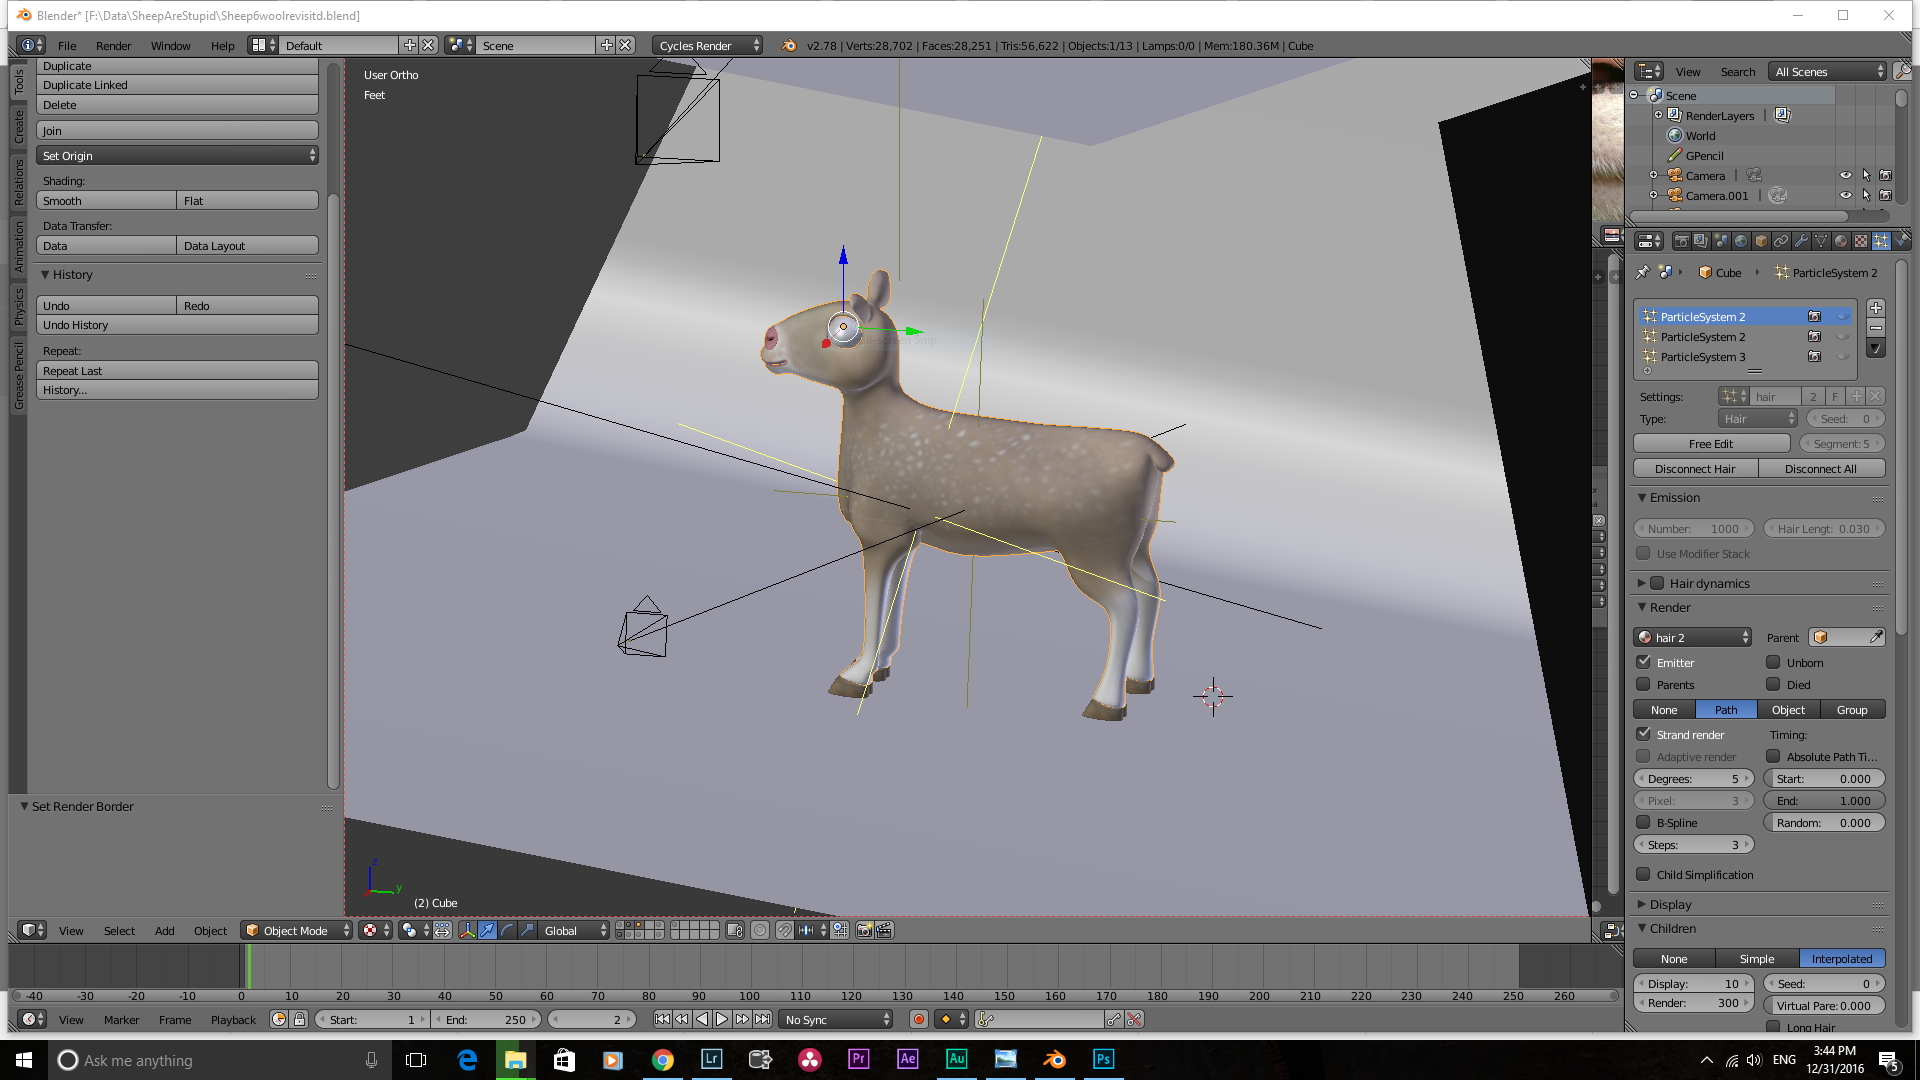Viewport: 1920px width, 1080px height.
Task: Open the World properties tab
Action: click(x=1741, y=241)
